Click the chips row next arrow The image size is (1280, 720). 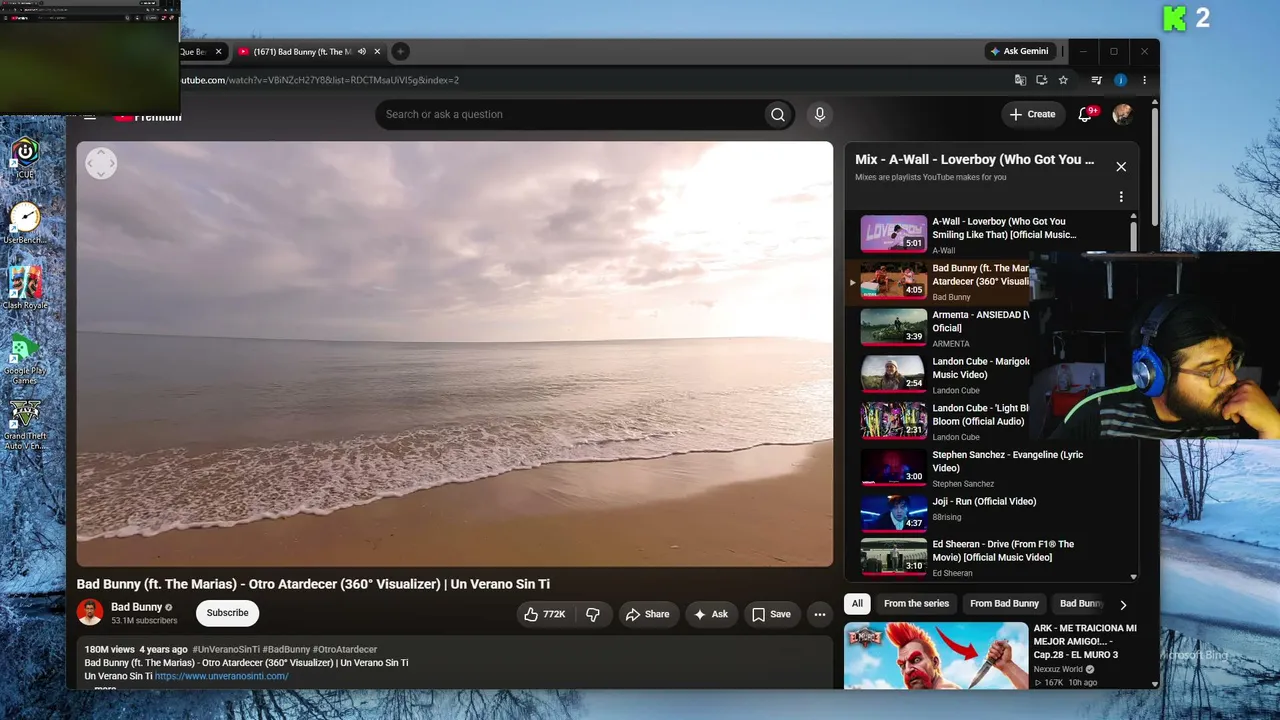pos(1123,604)
